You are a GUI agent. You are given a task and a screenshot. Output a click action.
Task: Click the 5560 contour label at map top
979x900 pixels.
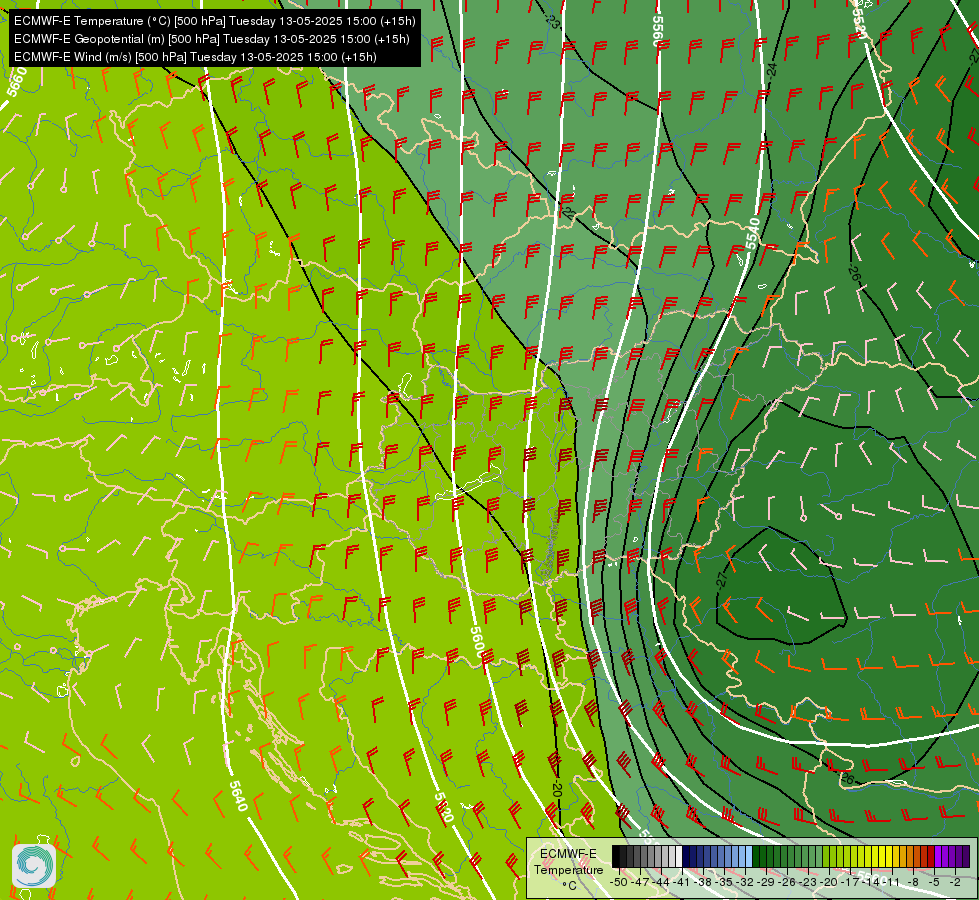[x=657, y=30]
